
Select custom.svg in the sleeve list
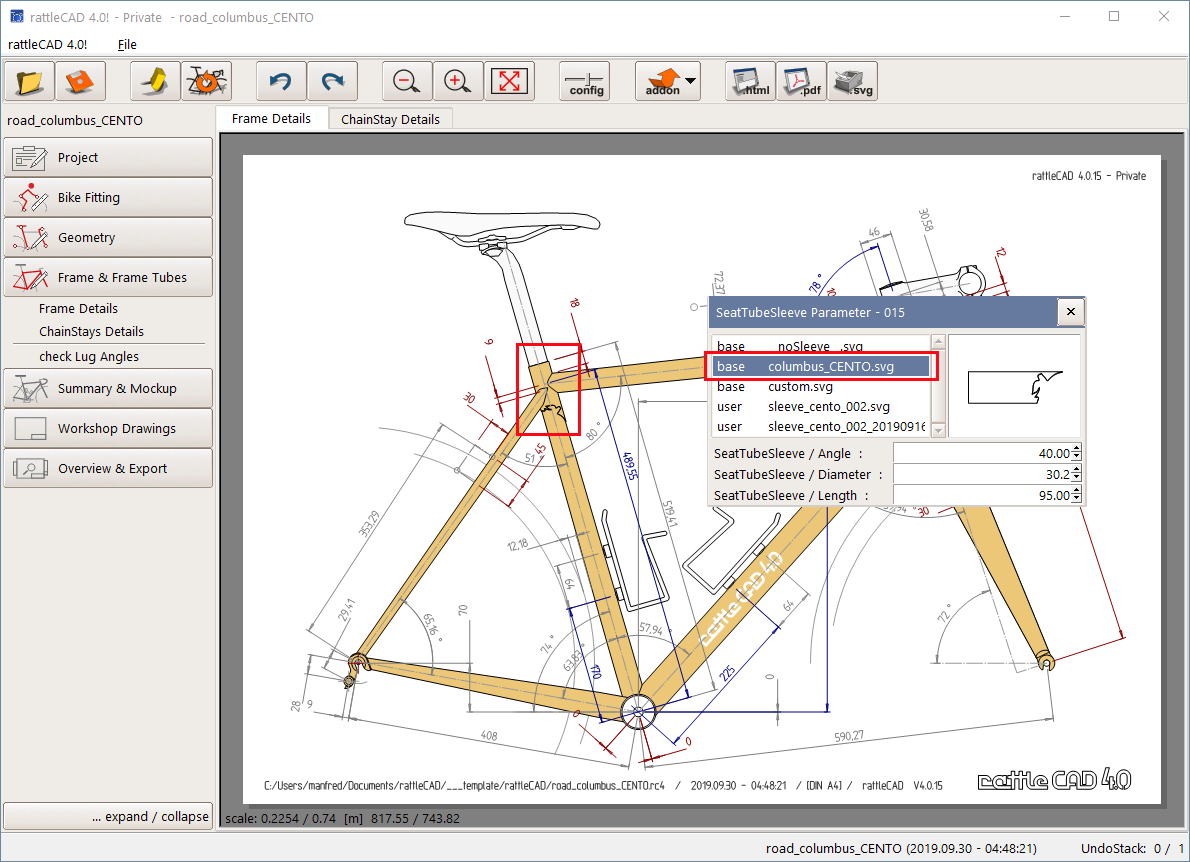[x=820, y=387]
